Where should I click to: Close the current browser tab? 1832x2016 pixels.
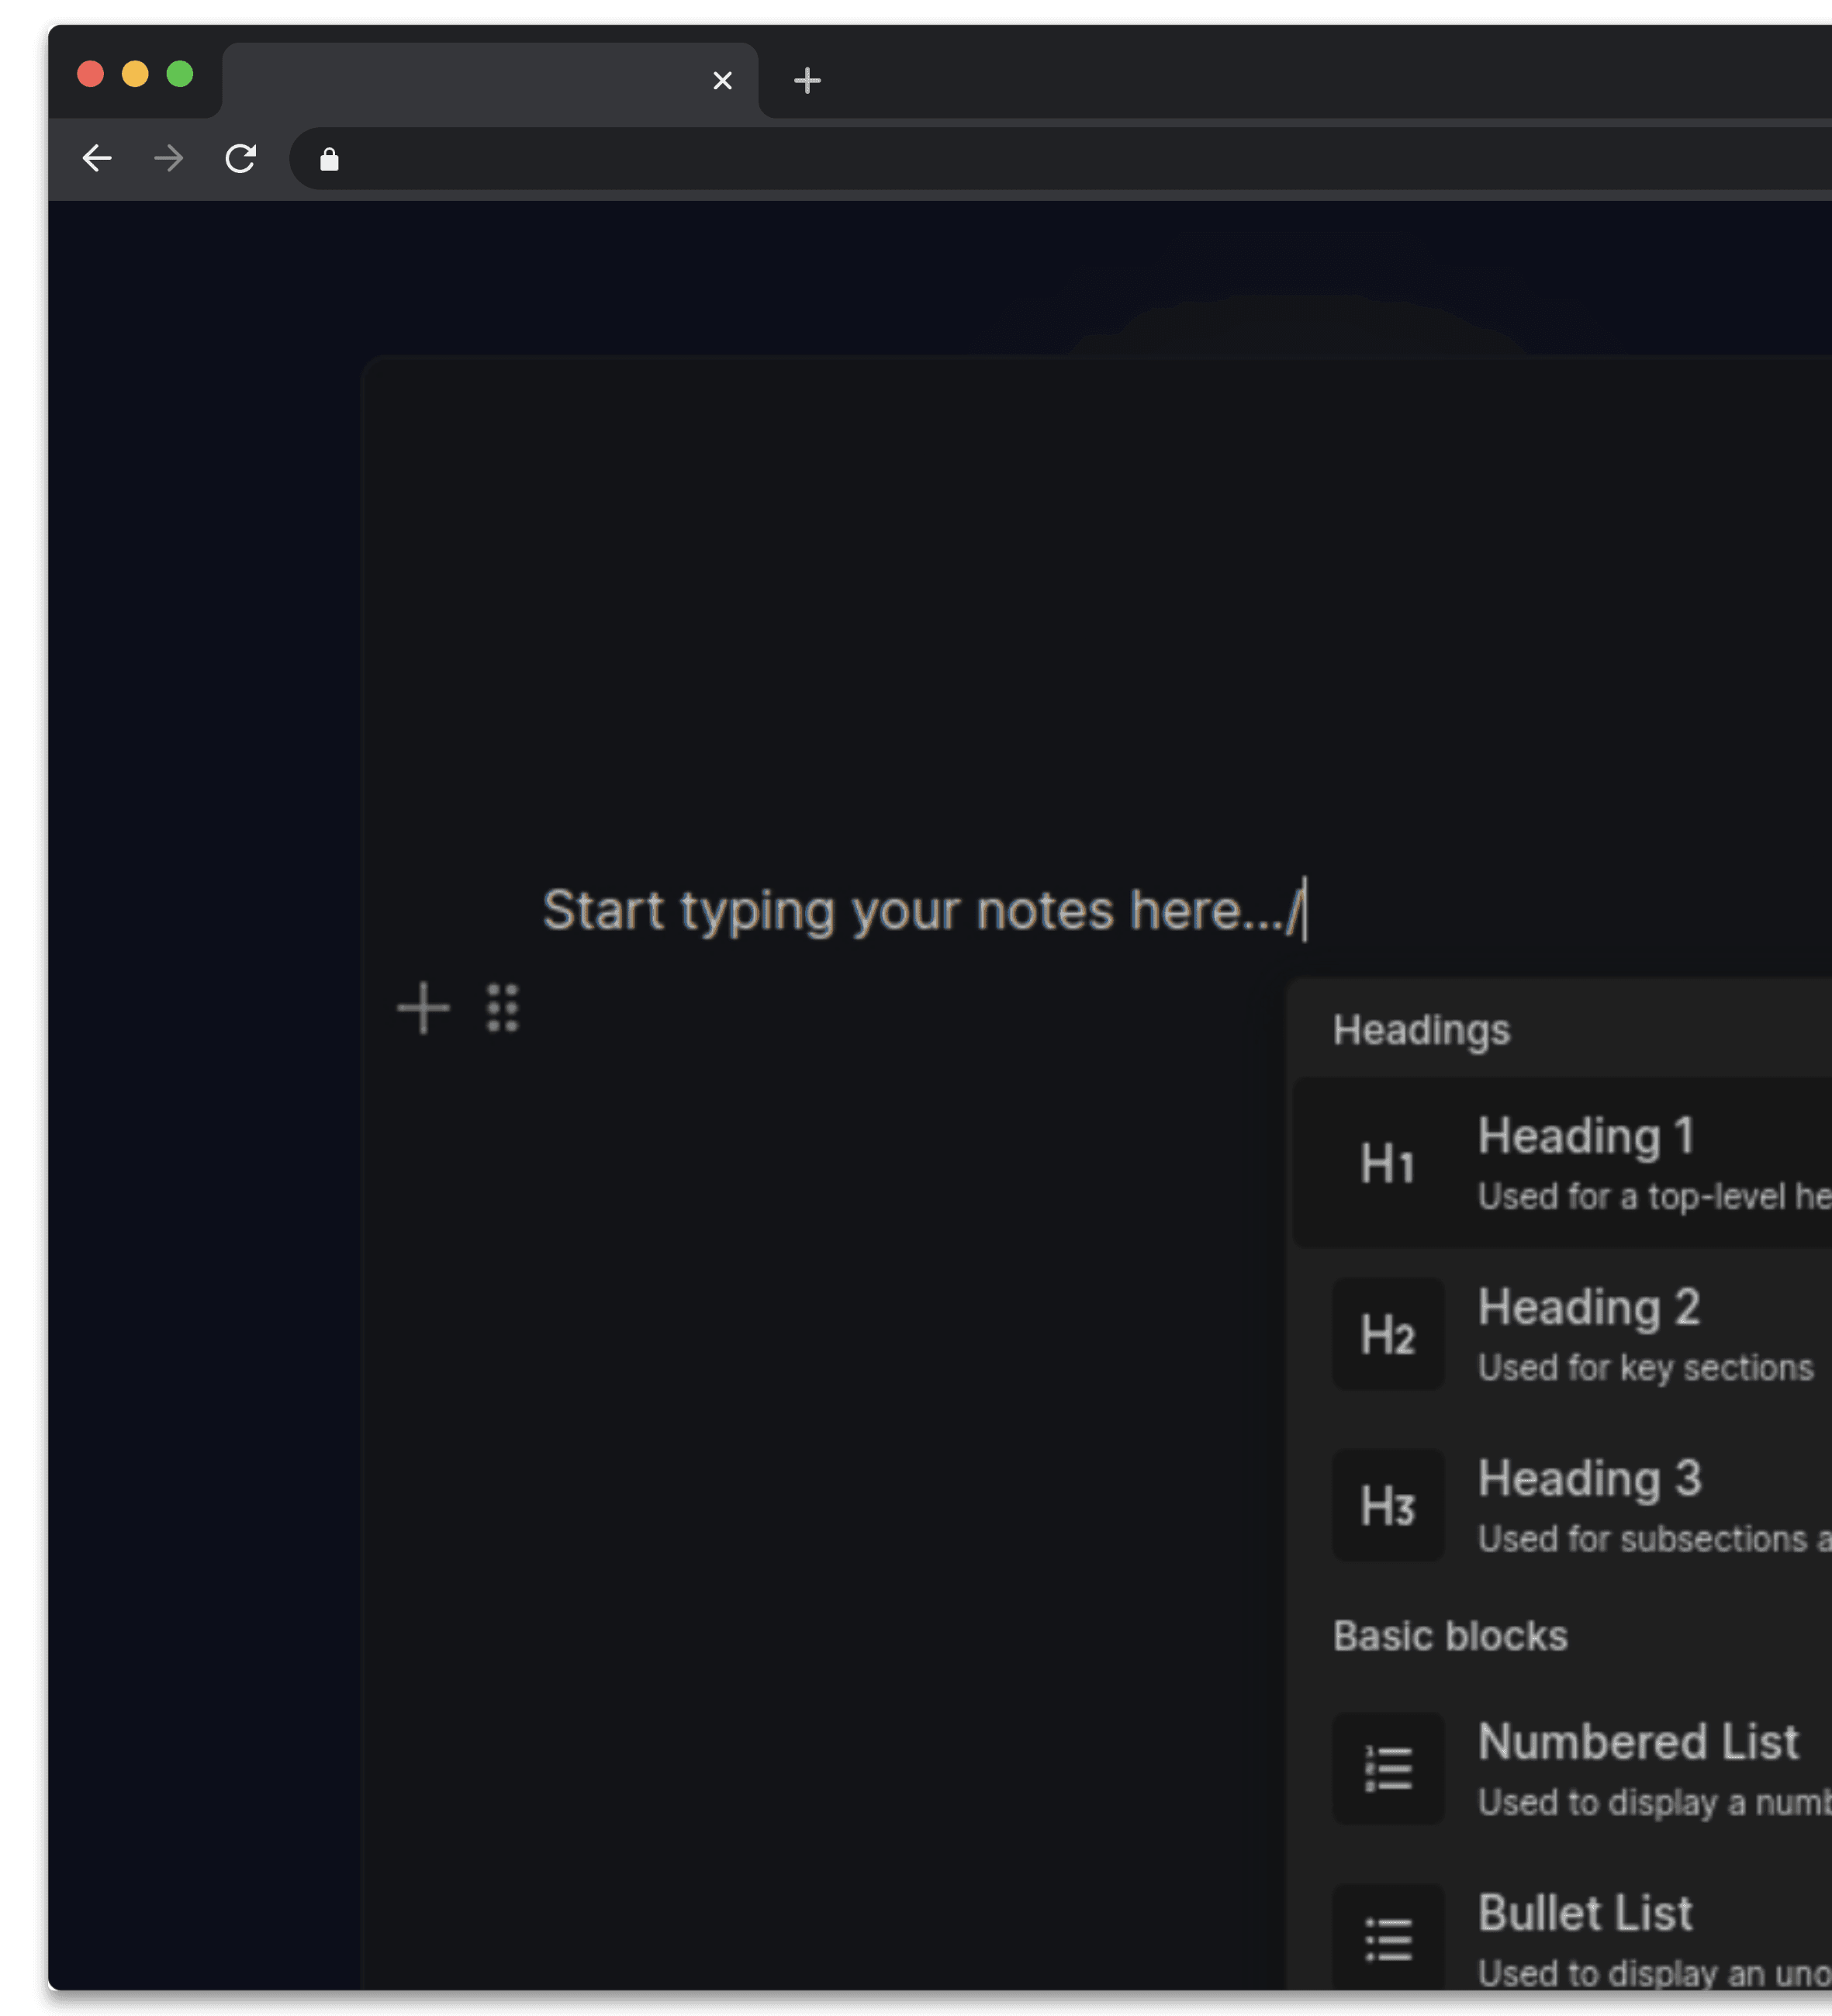coord(722,81)
